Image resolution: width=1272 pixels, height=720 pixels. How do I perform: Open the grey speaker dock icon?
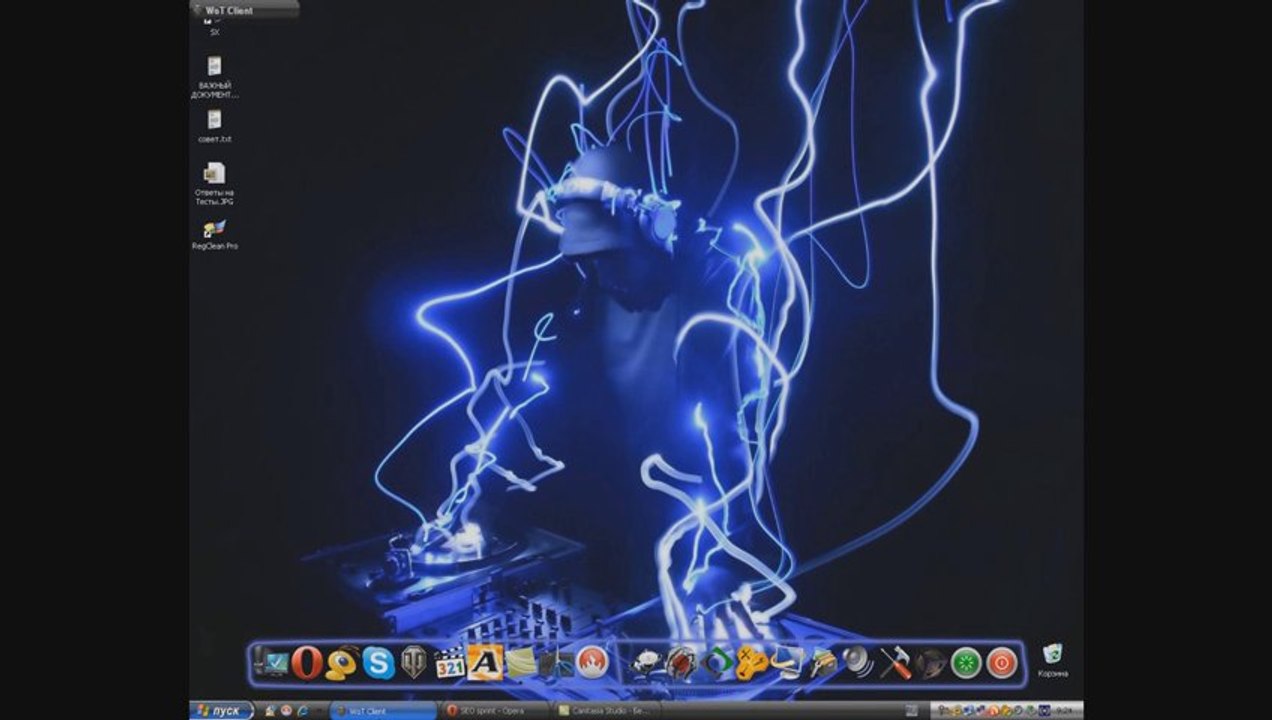(859, 662)
